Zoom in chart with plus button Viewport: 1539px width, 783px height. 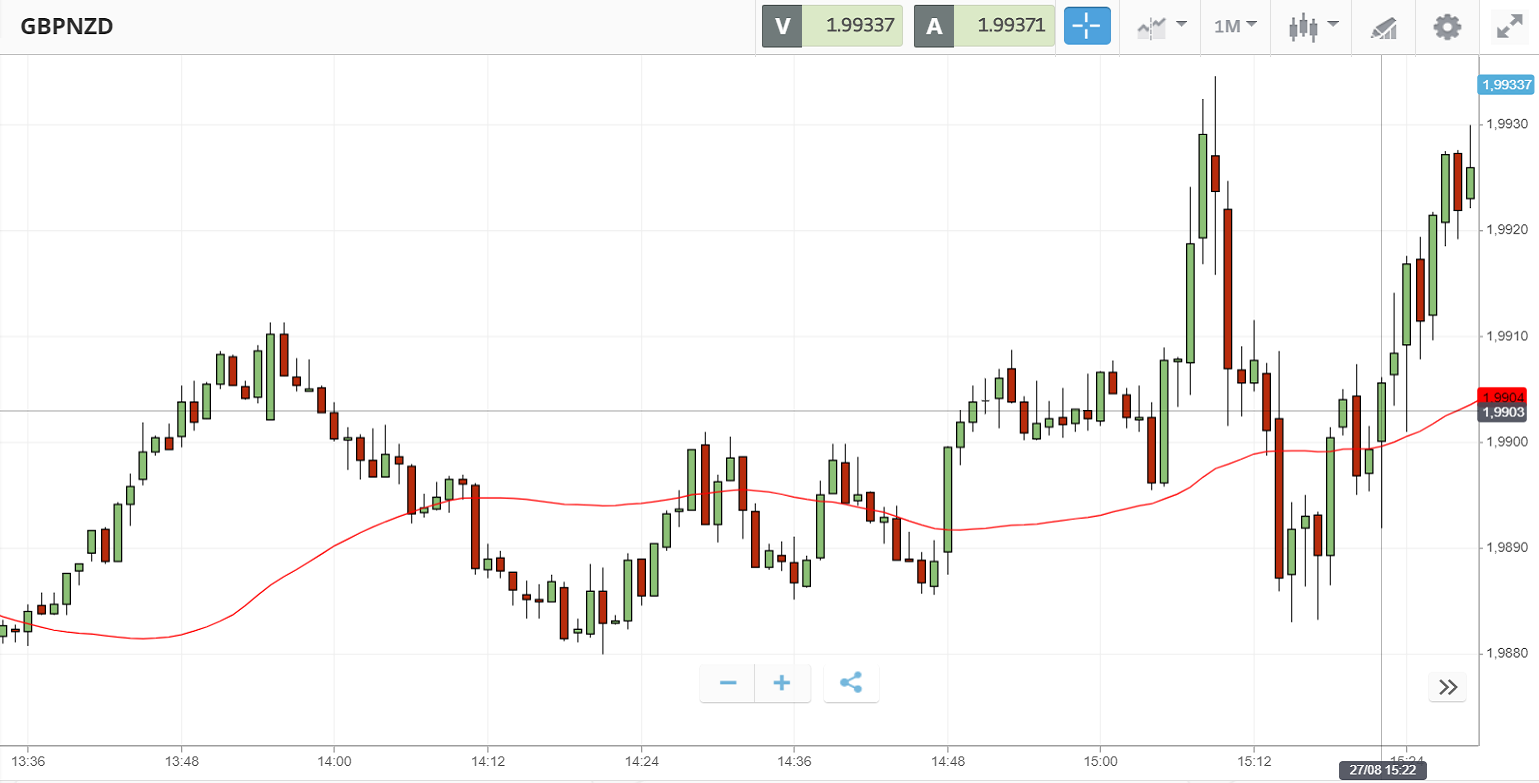[x=782, y=684]
